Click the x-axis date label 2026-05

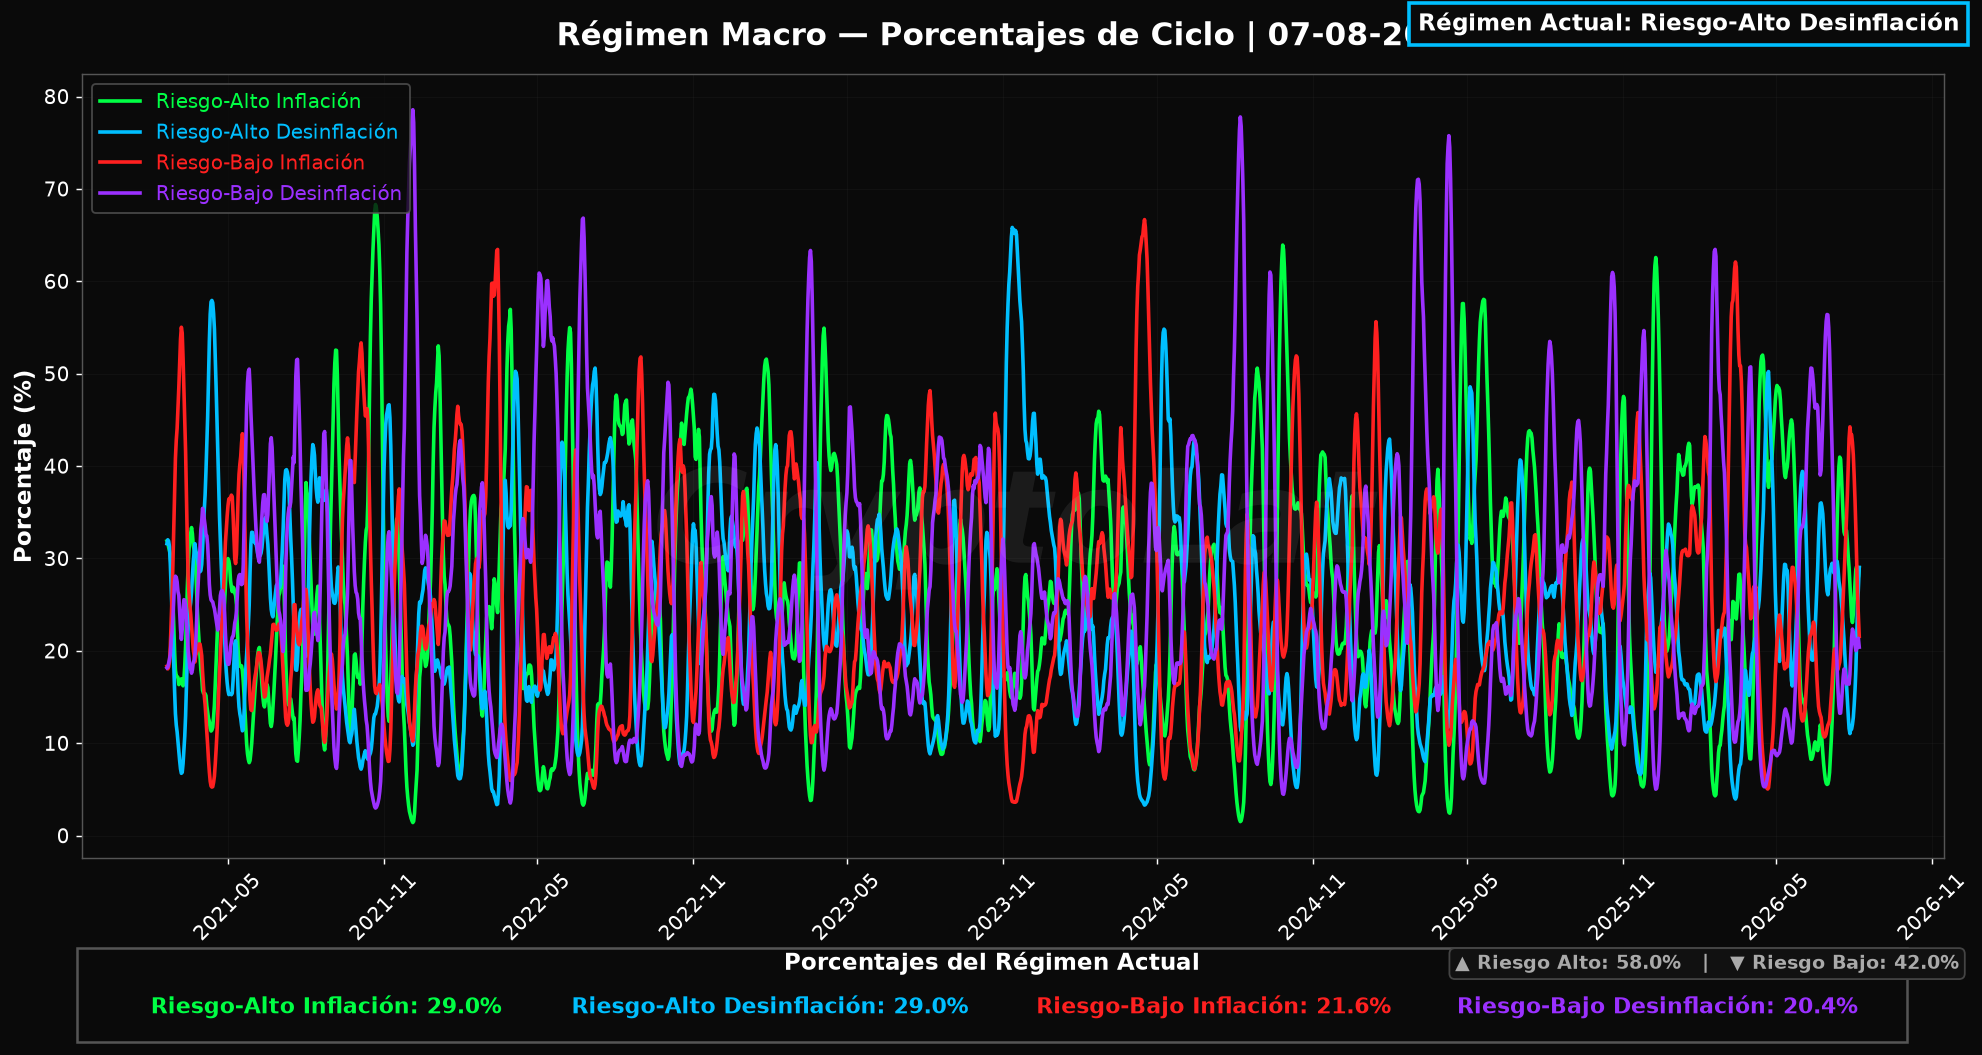coord(1775,907)
